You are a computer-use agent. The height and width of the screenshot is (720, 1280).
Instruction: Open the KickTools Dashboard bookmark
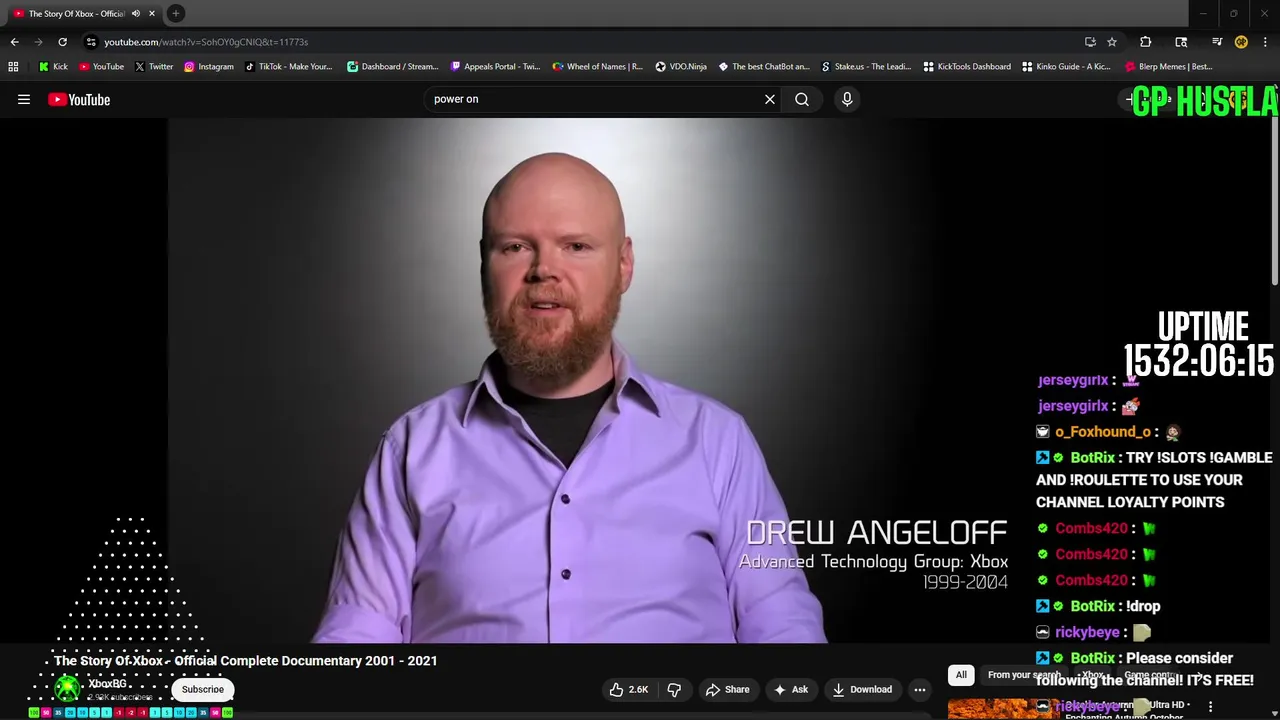[966, 67]
